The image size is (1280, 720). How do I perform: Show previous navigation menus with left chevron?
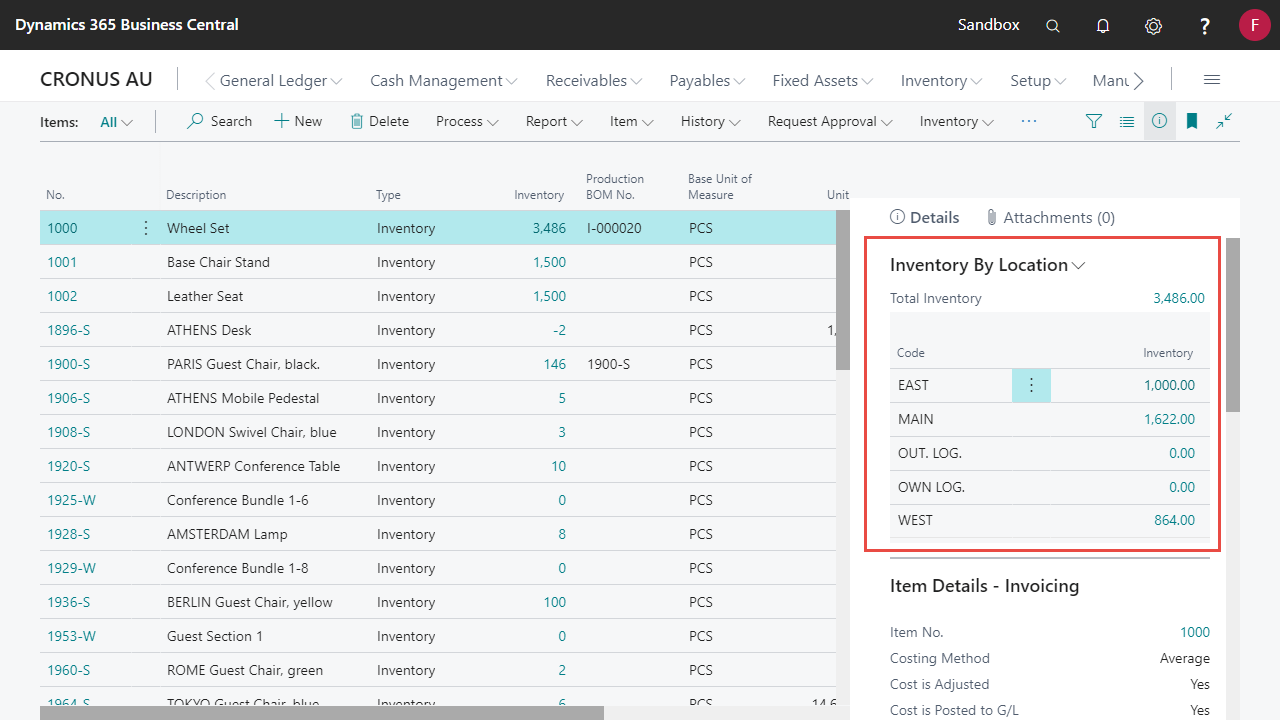click(x=209, y=81)
